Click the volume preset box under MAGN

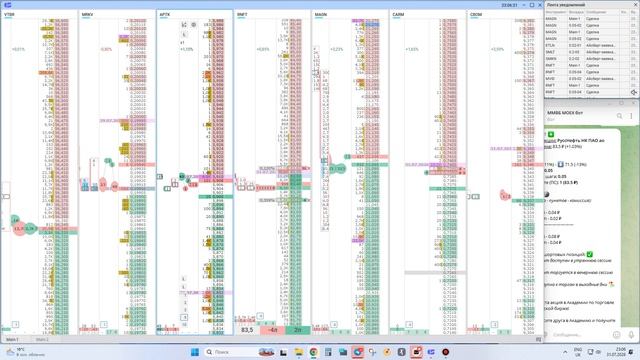point(334,324)
